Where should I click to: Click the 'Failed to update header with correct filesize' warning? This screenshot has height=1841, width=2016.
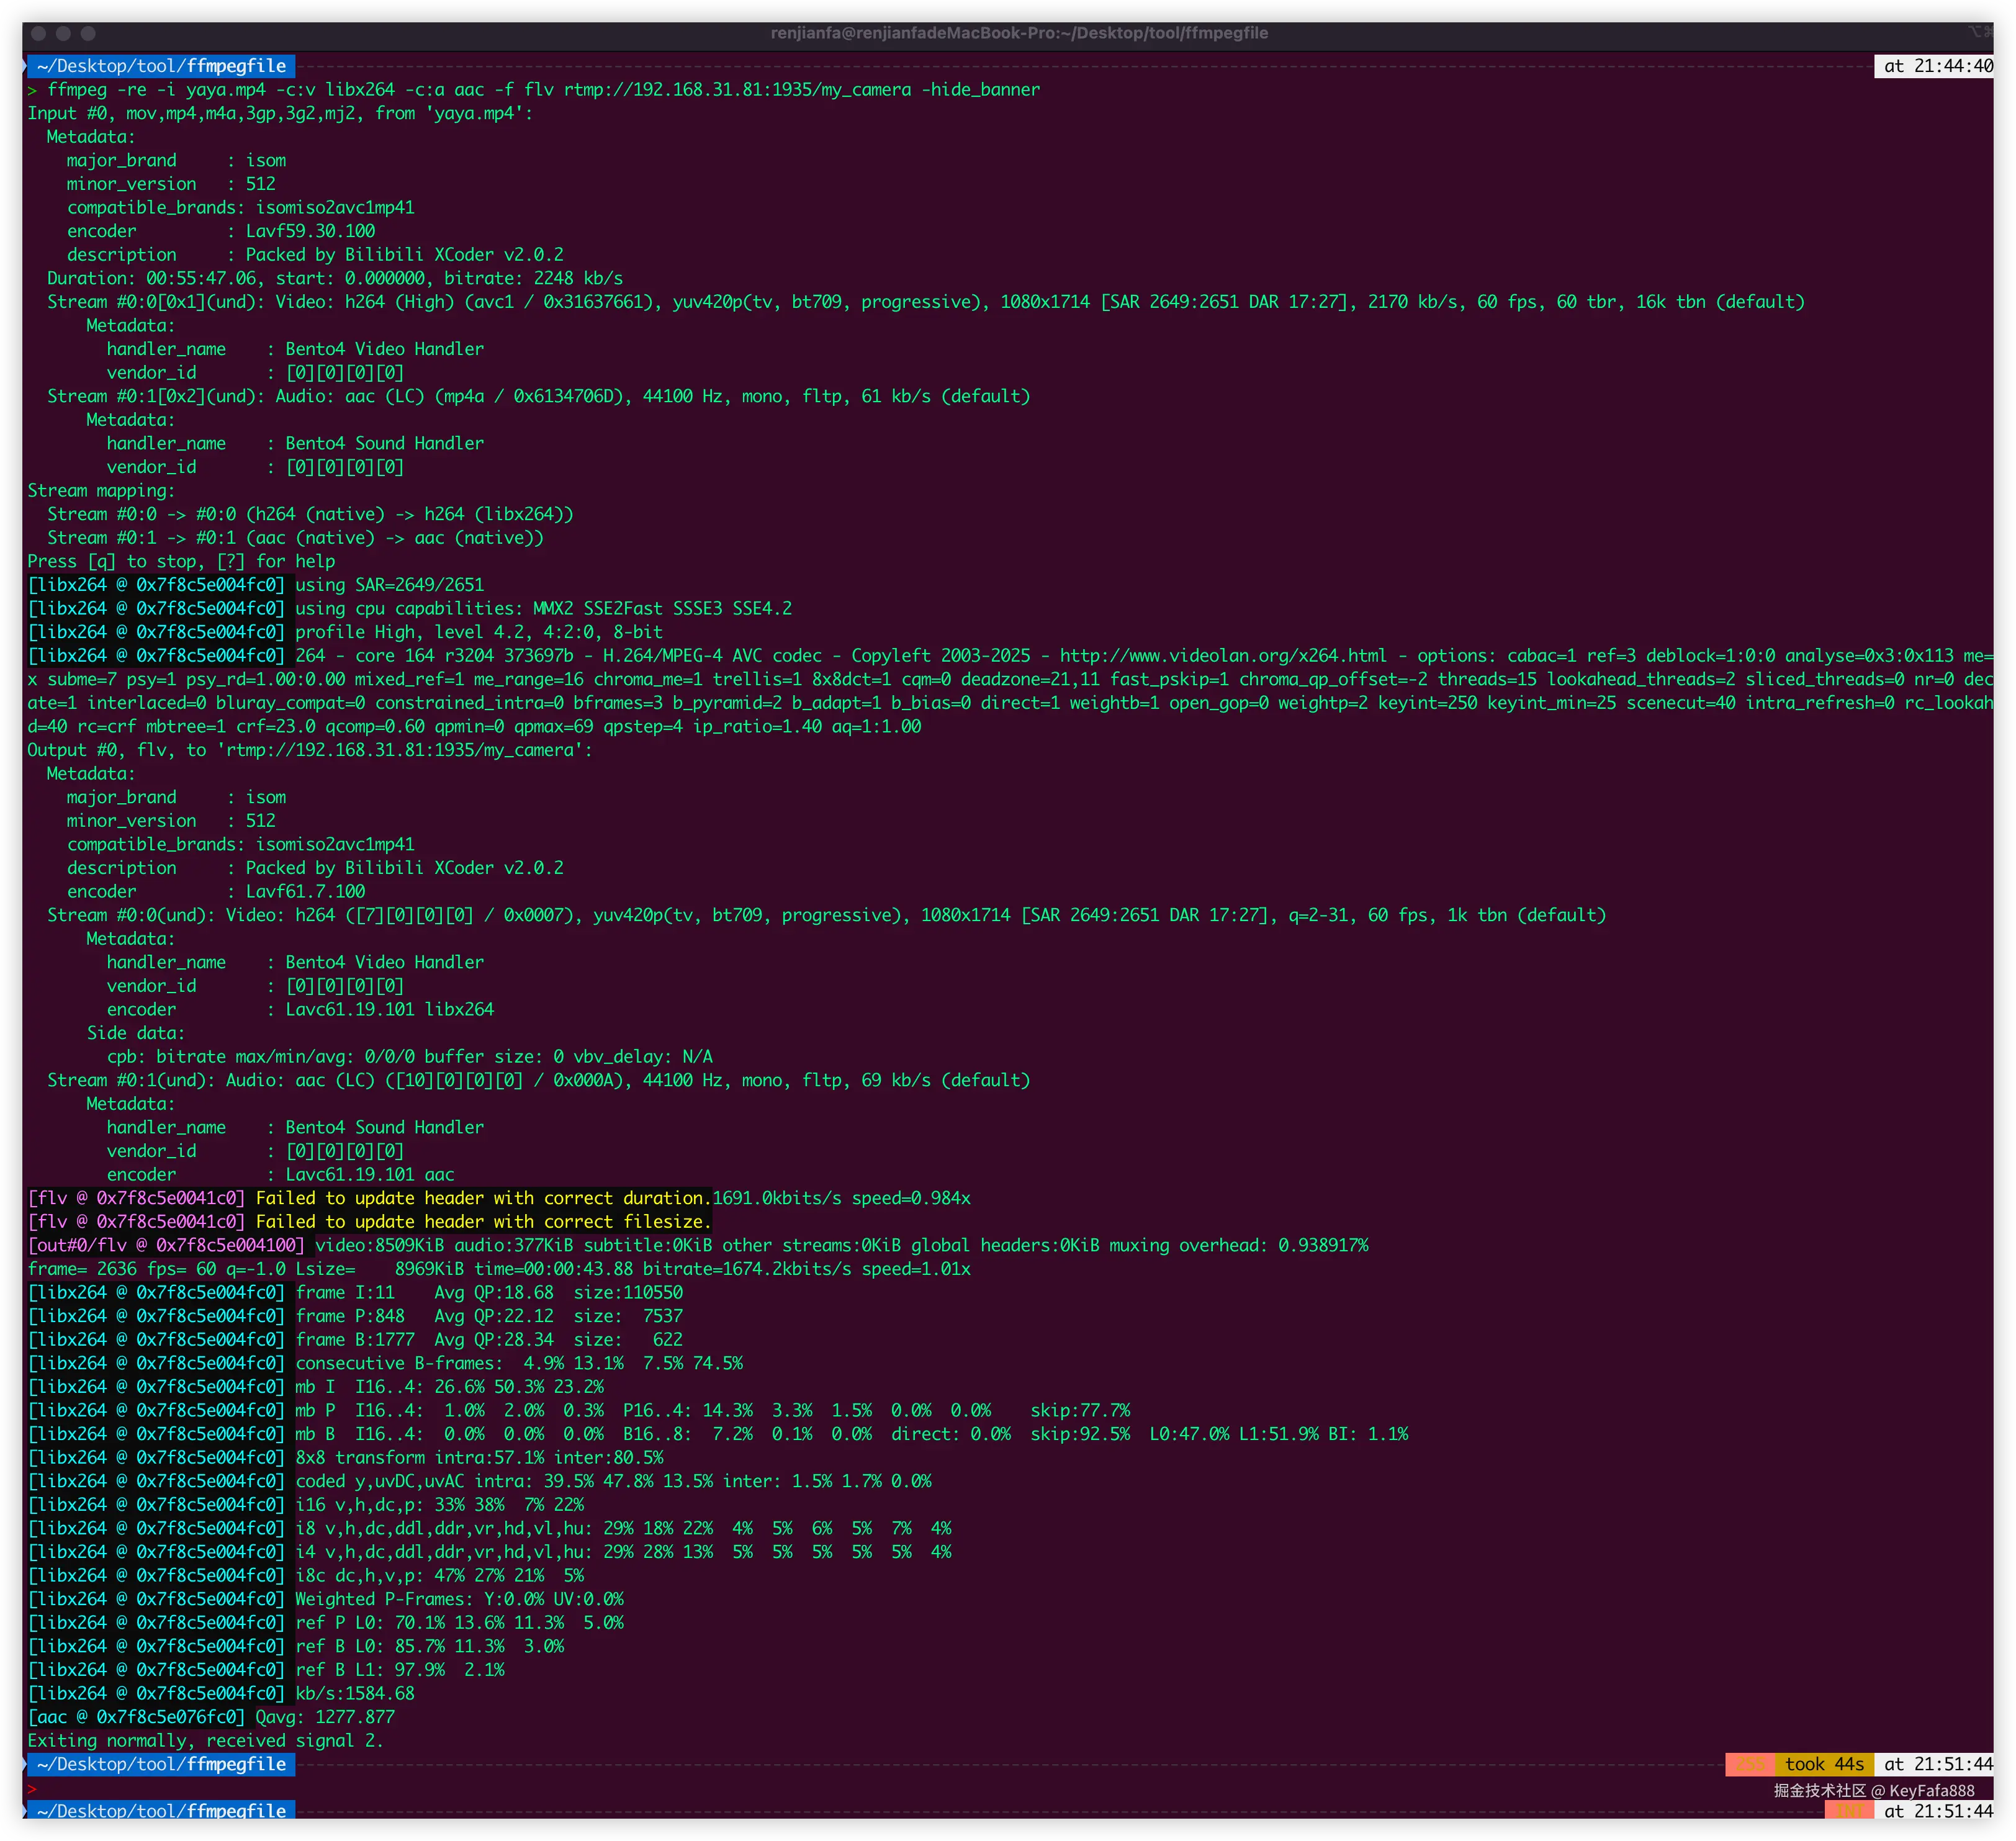(483, 1222)
